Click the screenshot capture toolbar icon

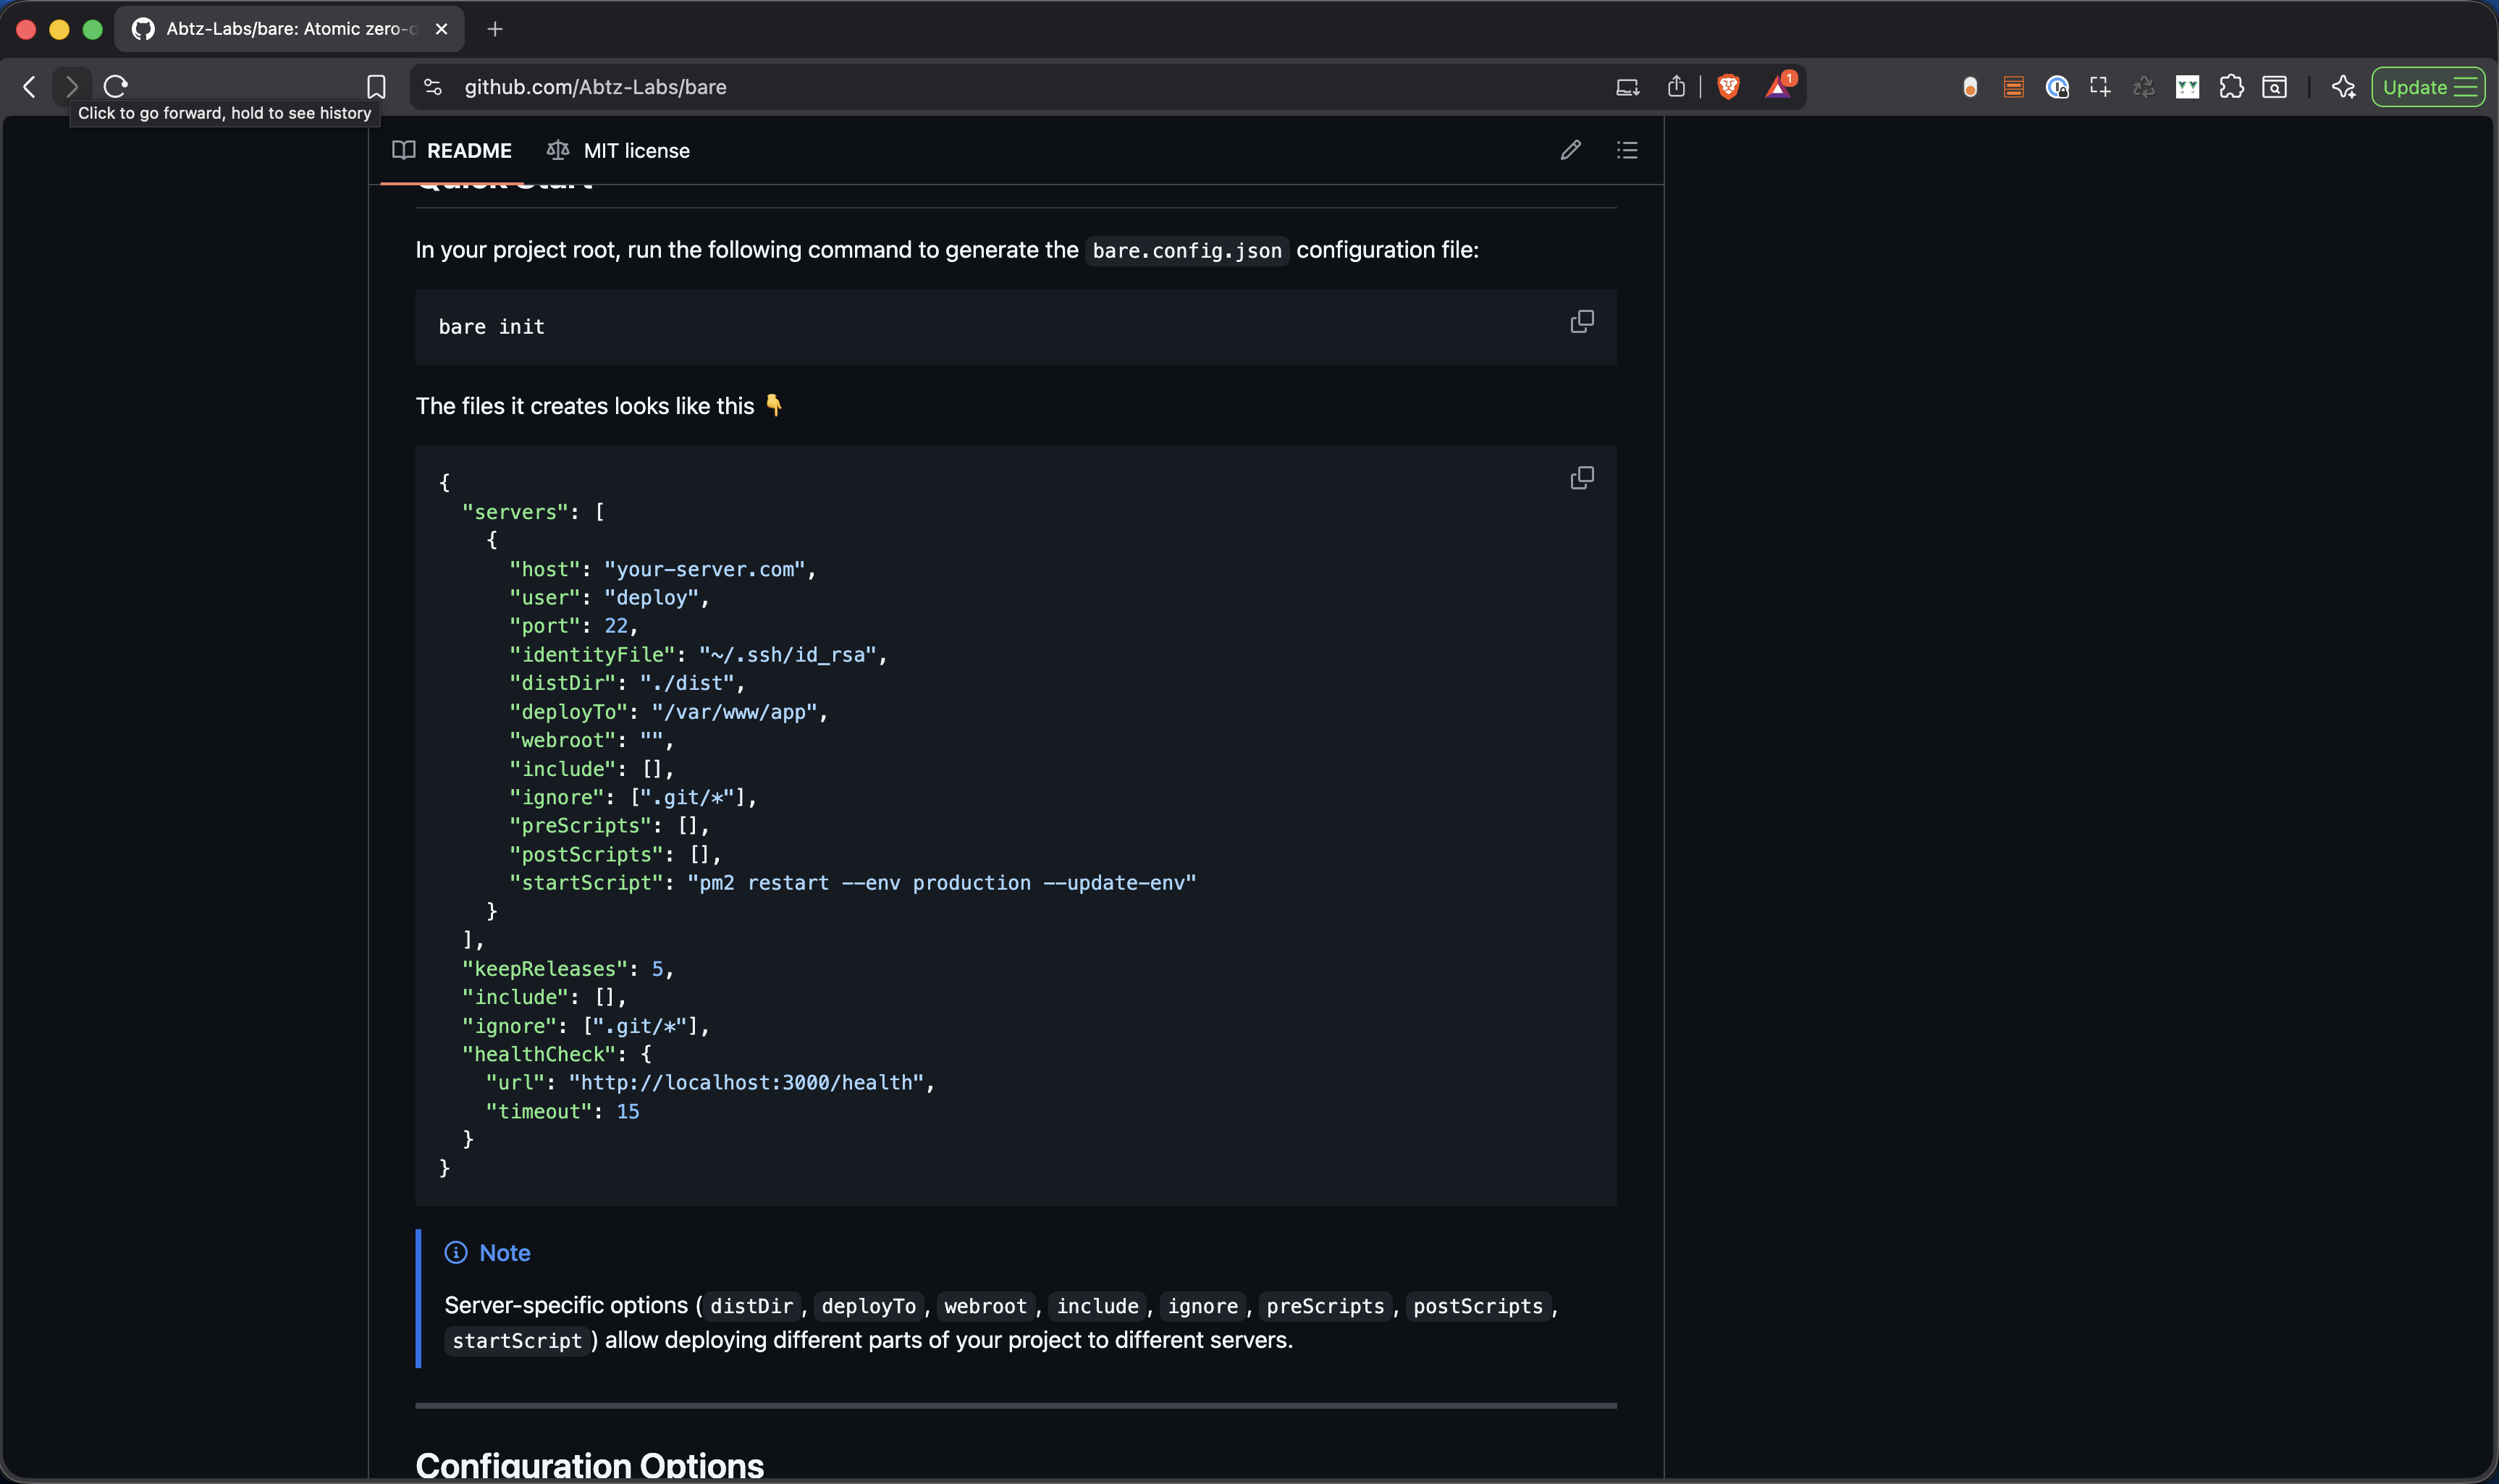coord(2100,87)
